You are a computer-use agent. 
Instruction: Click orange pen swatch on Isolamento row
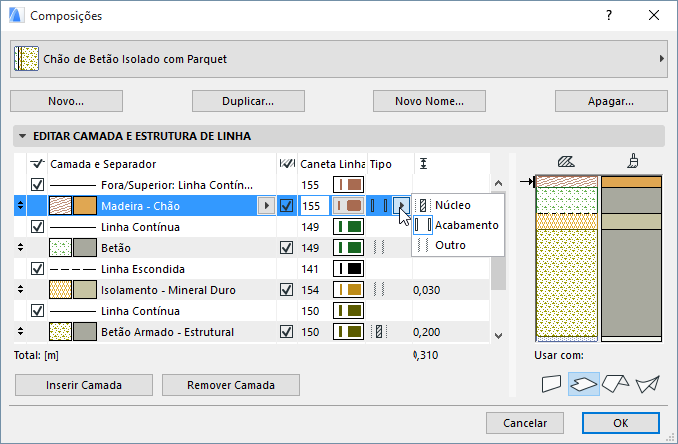click(348, 290)
